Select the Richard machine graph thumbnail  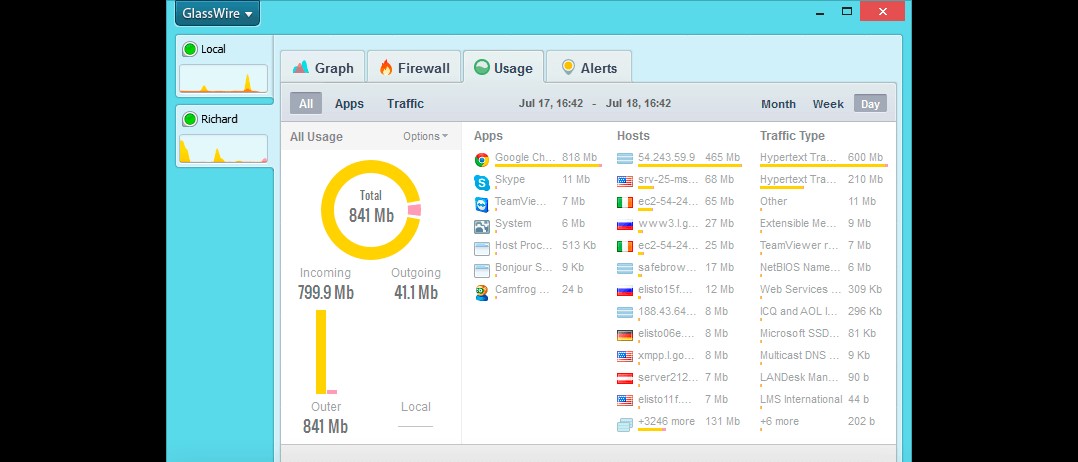[223, 149]
